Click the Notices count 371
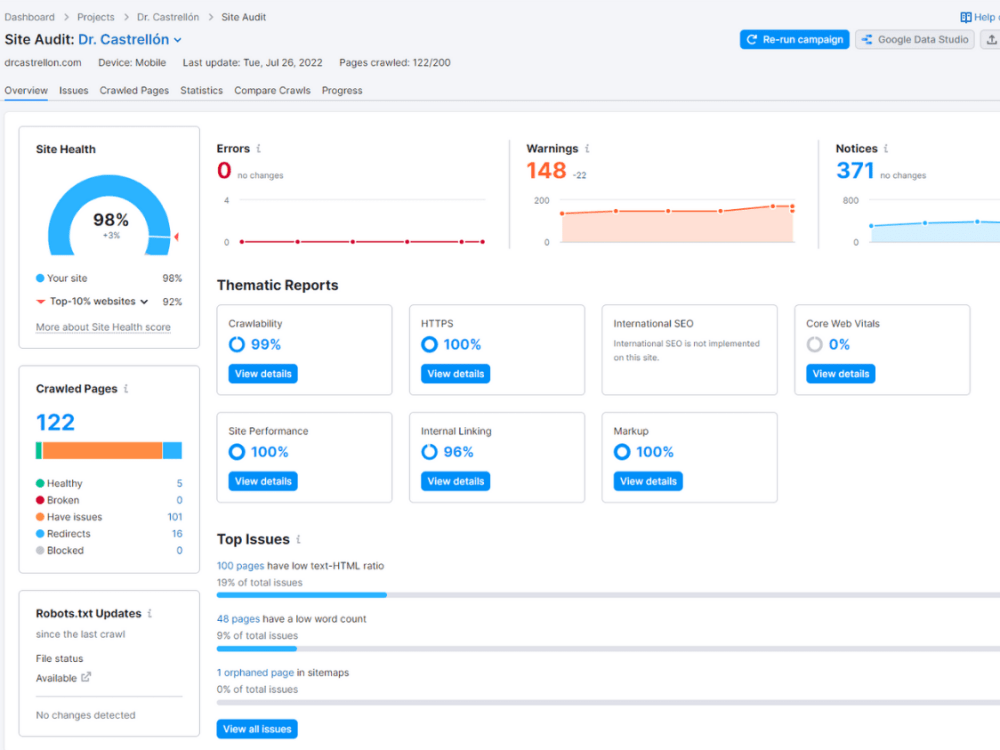Viewport: 1000px width, 750px height. [x=855, y=170]
